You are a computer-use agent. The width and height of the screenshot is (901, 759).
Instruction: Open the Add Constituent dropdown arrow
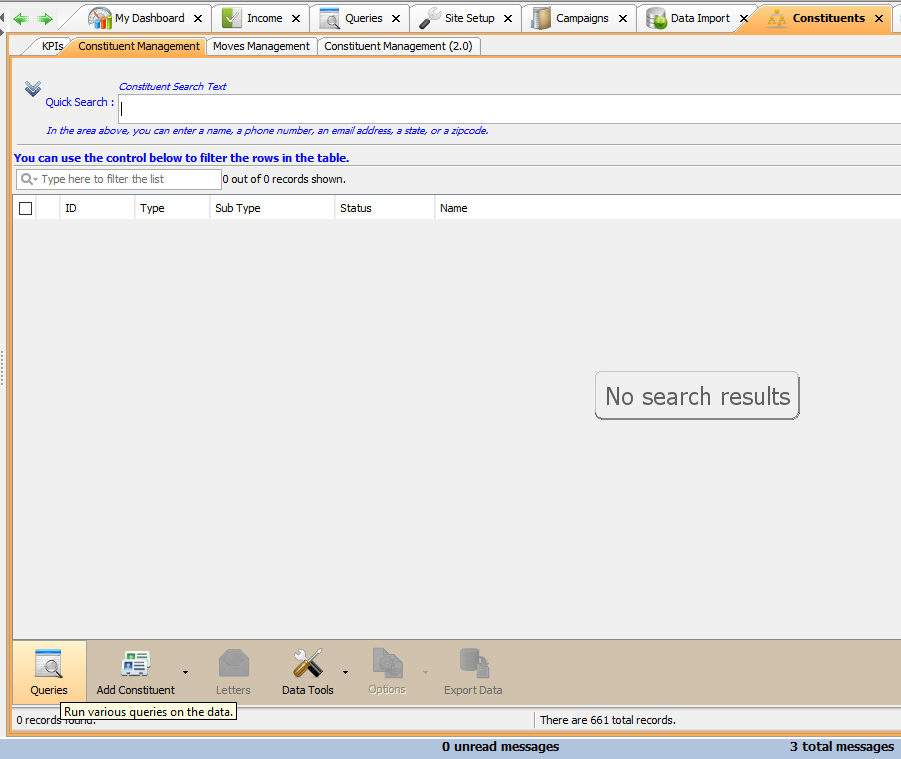(x=185, y=672)
